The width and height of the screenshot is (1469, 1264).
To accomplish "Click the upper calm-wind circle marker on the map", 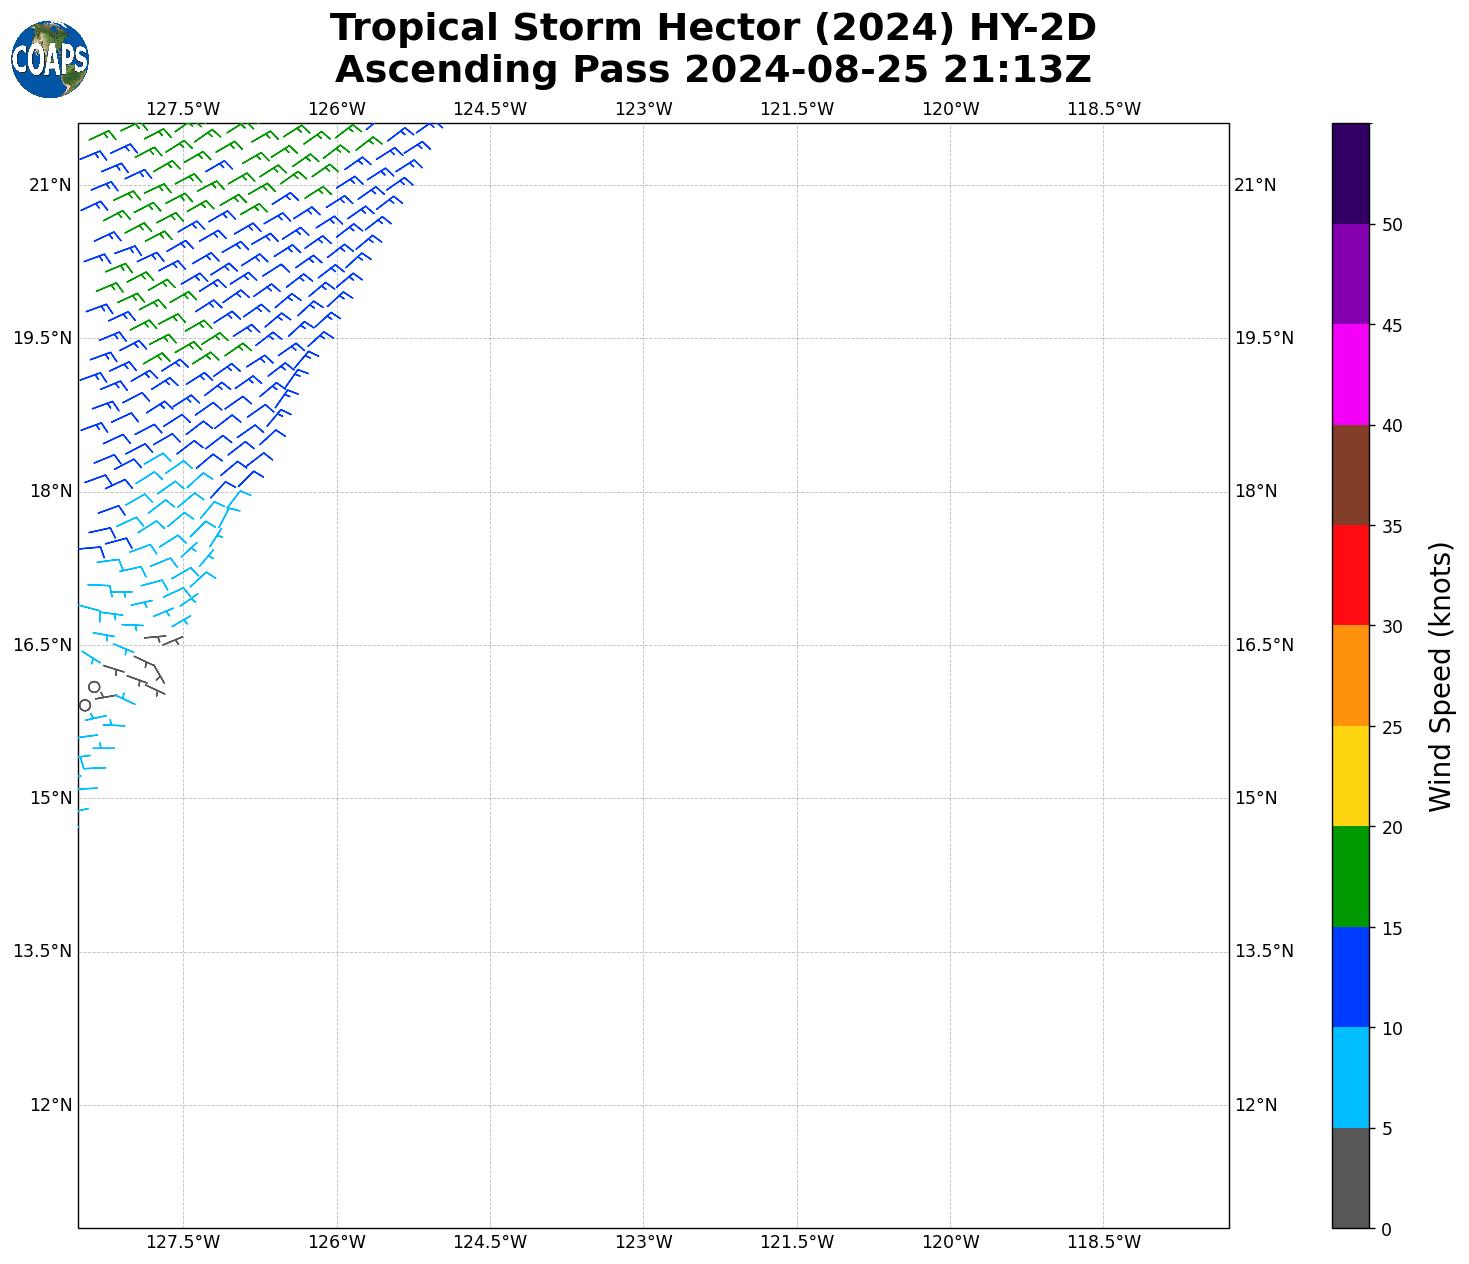I will [x=94, y=687].
